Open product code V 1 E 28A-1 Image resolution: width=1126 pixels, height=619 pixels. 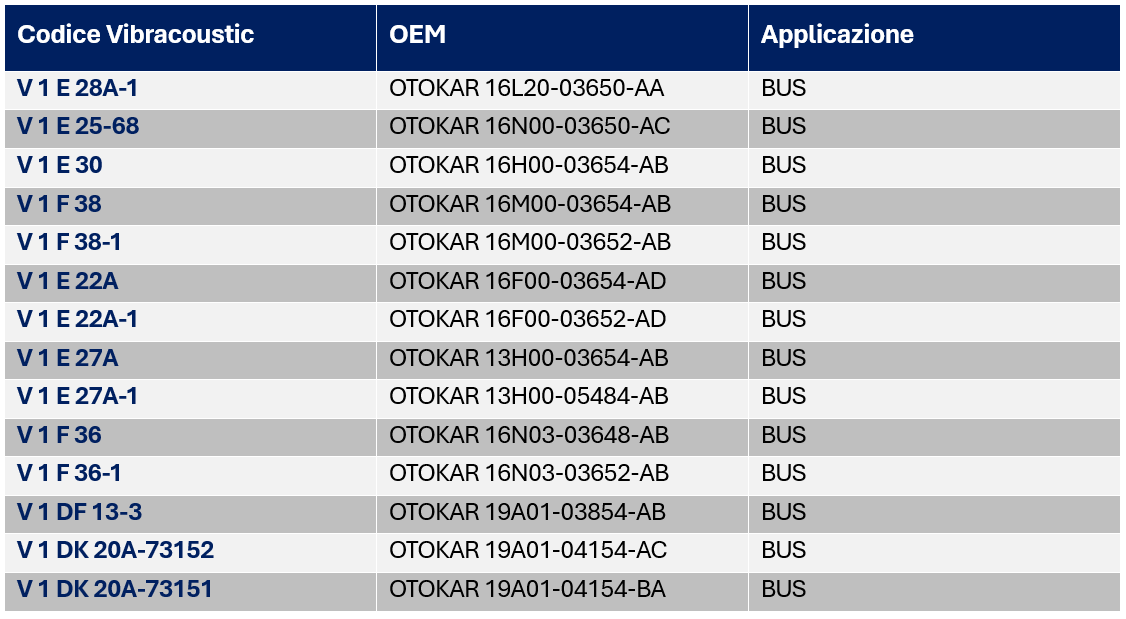coord(78,88)
